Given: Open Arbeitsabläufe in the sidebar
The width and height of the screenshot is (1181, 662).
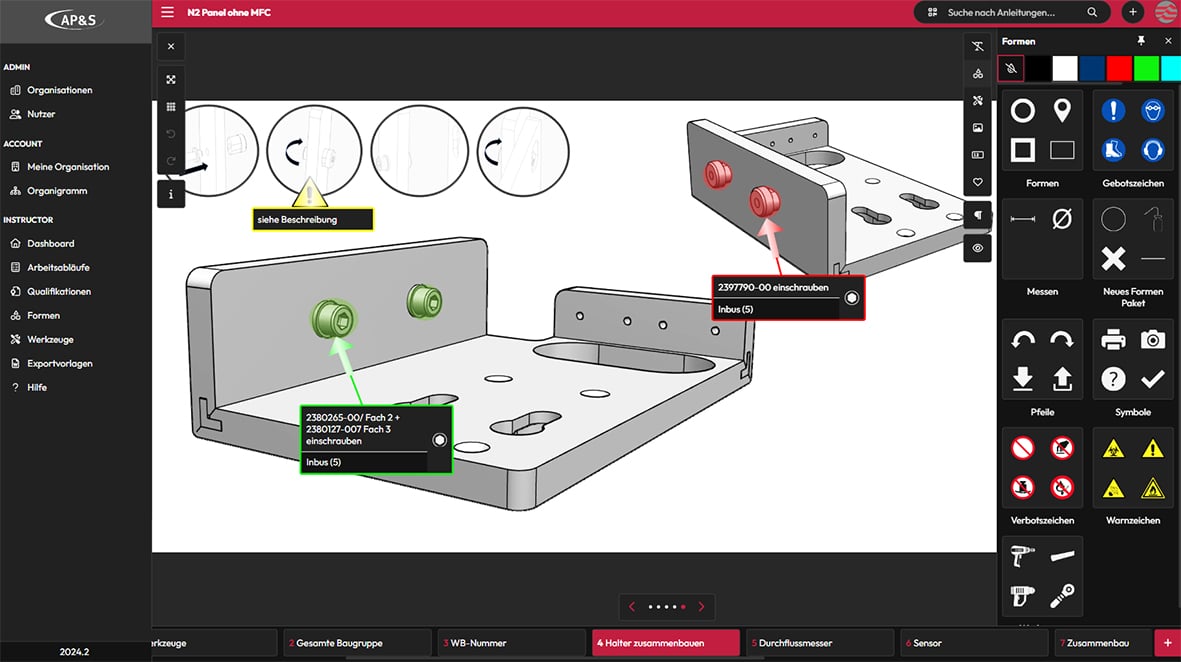Looking at the screenshot, I should pos(58,267).
